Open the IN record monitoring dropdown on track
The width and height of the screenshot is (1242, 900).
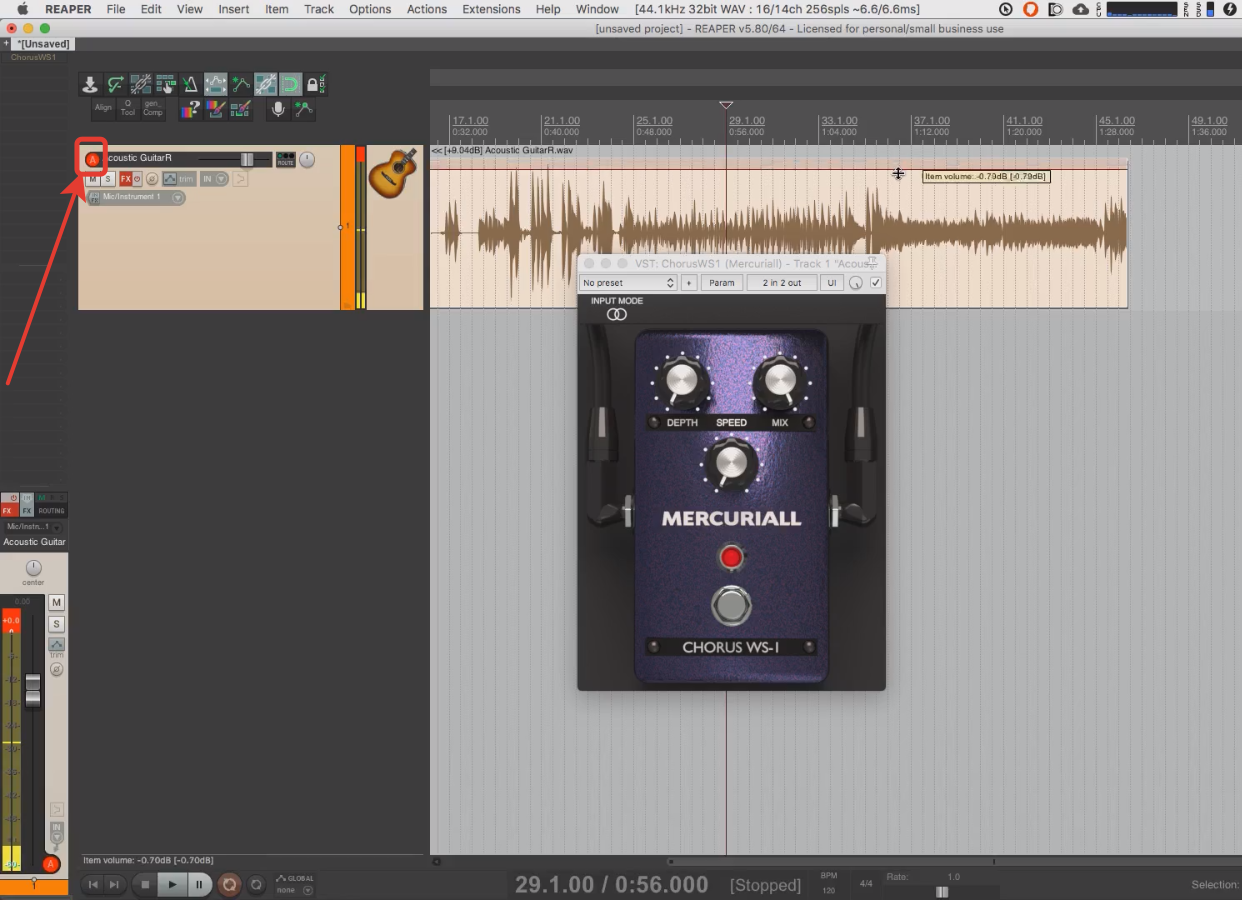point(214,179)
